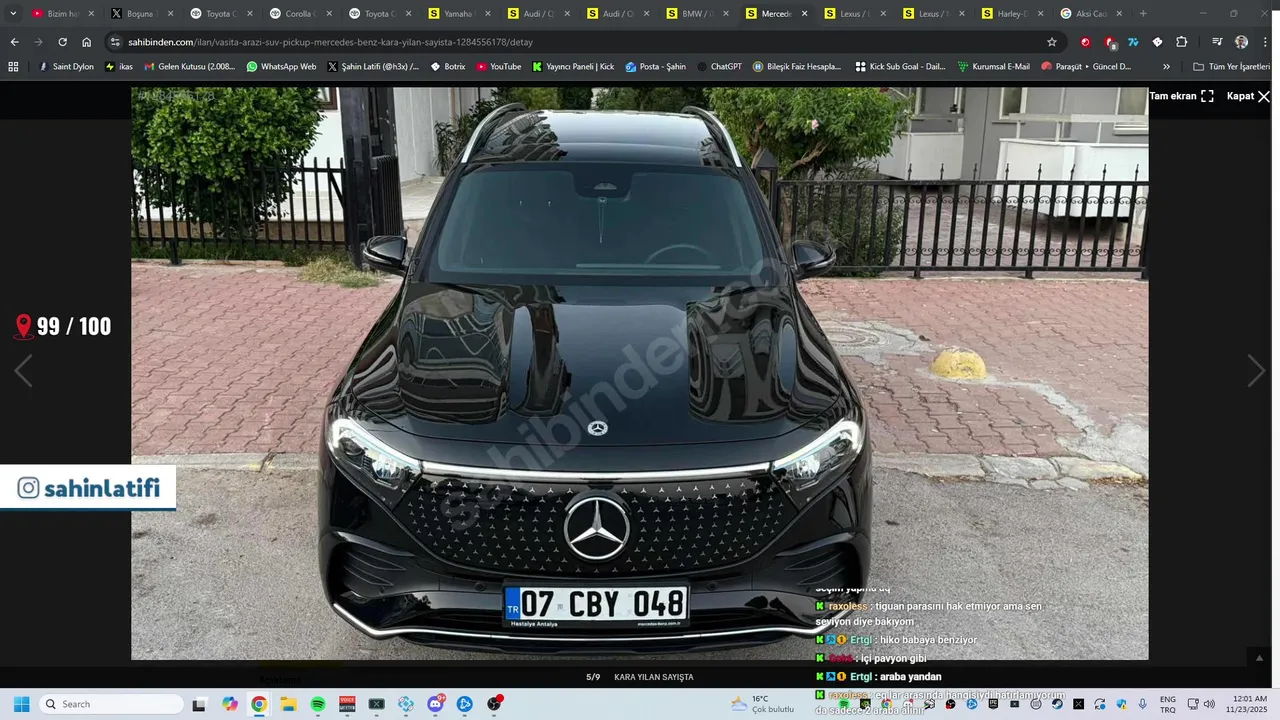Viewport: 1280px width, 720px height.
Task: Click the Tam ekran fullscreen button
Action: [x=1181, y=96]
